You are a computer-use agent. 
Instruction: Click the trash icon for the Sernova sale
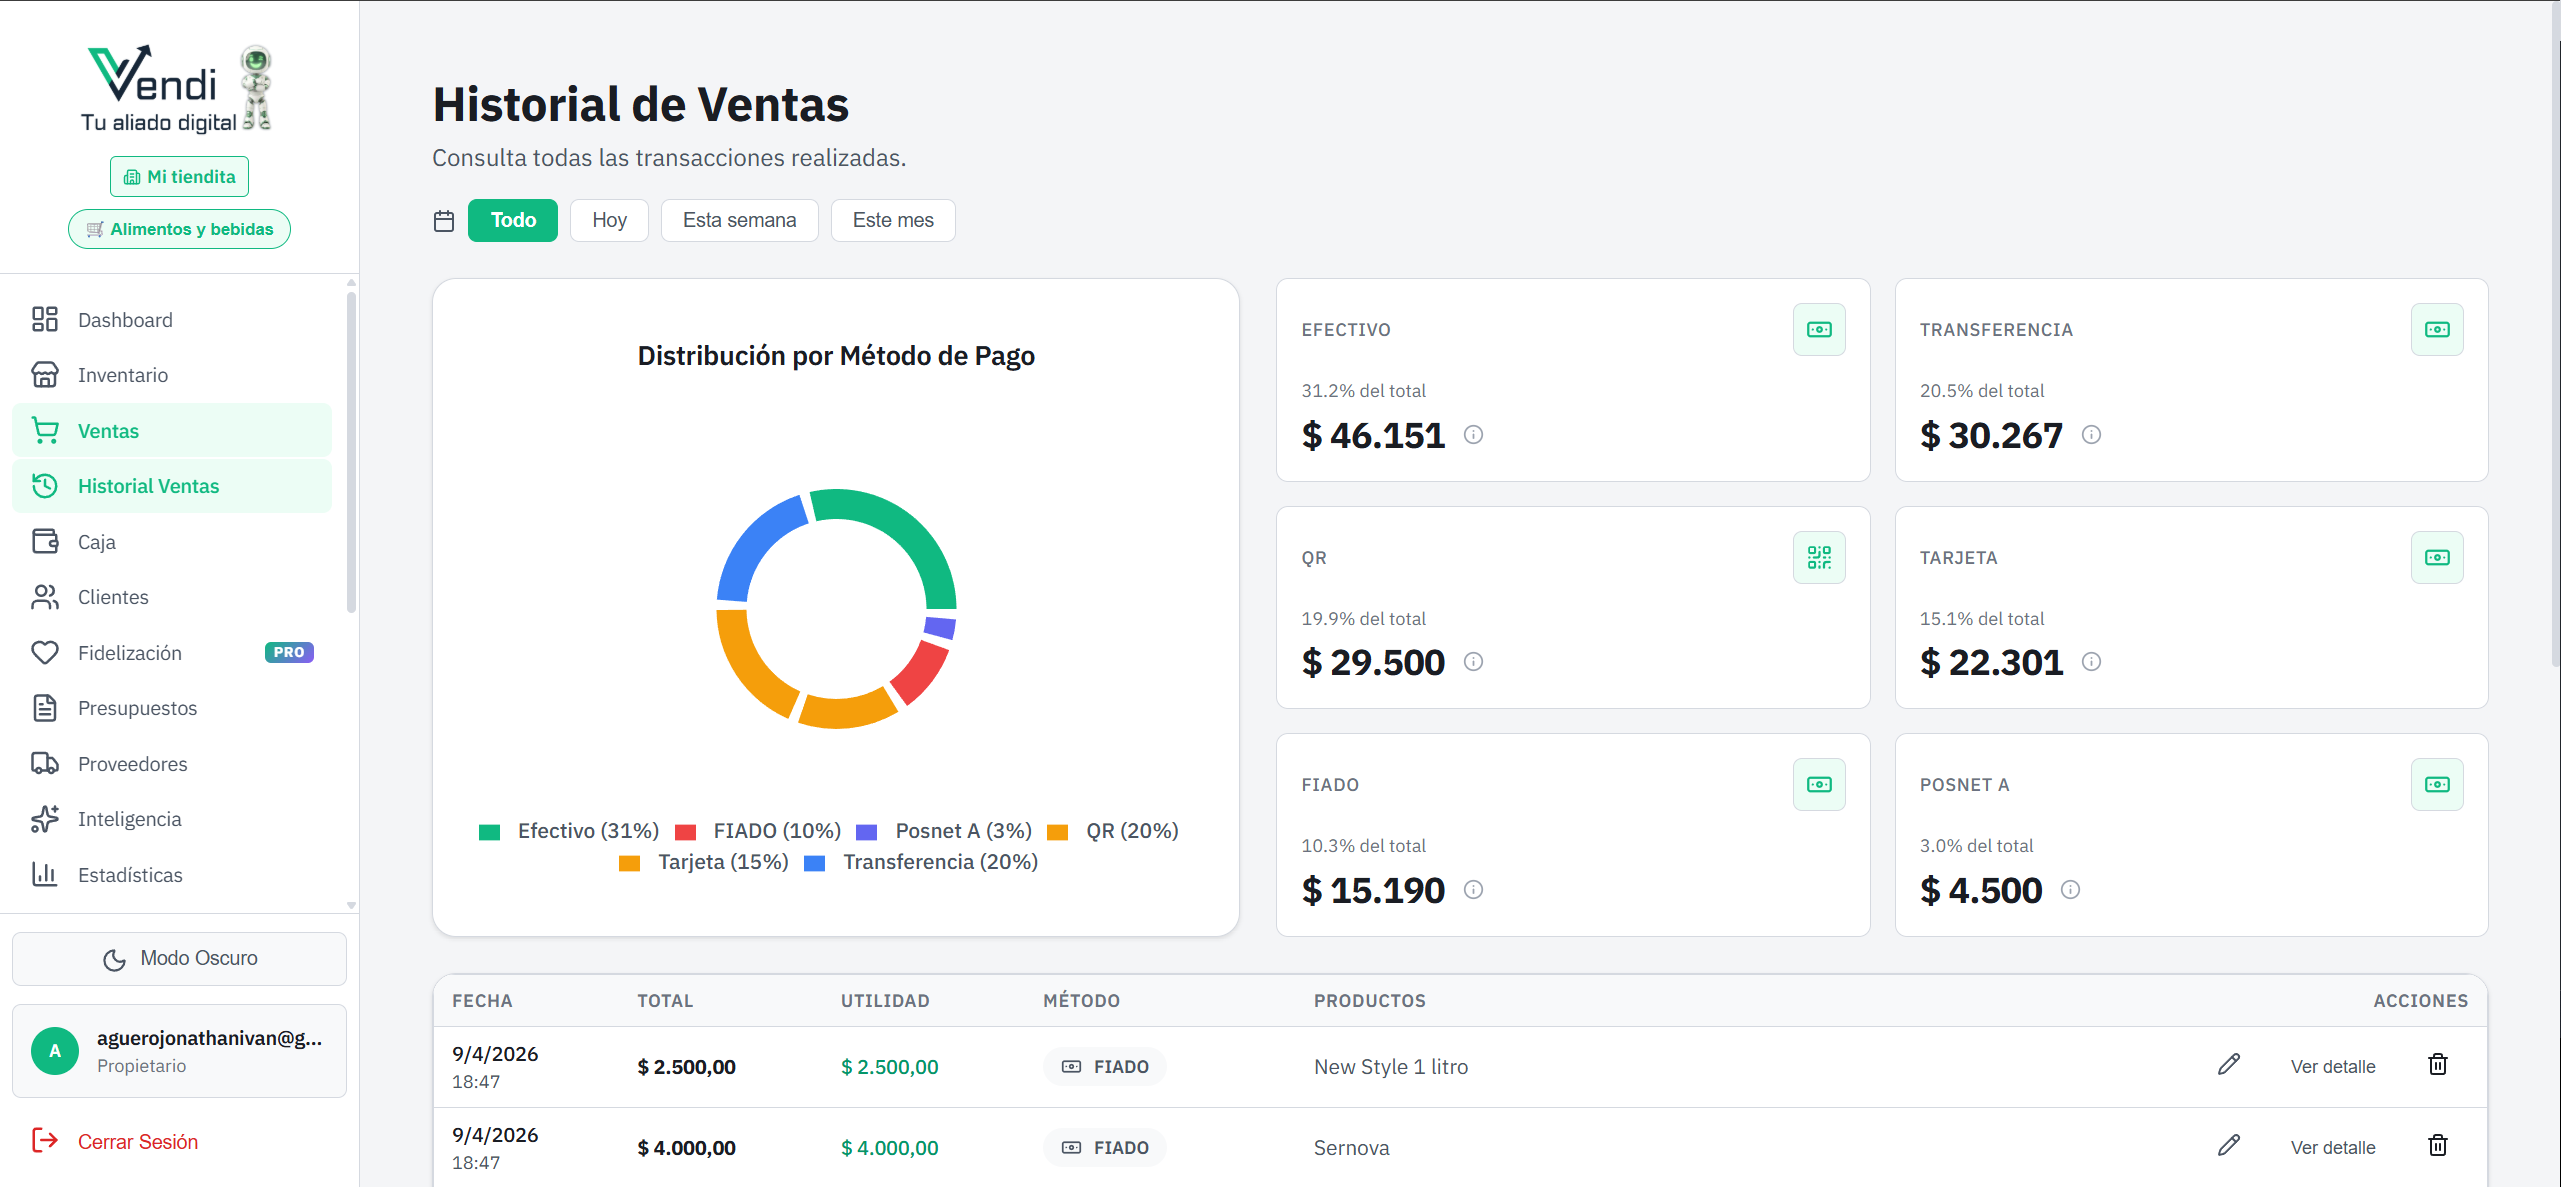[2438, 1146]
